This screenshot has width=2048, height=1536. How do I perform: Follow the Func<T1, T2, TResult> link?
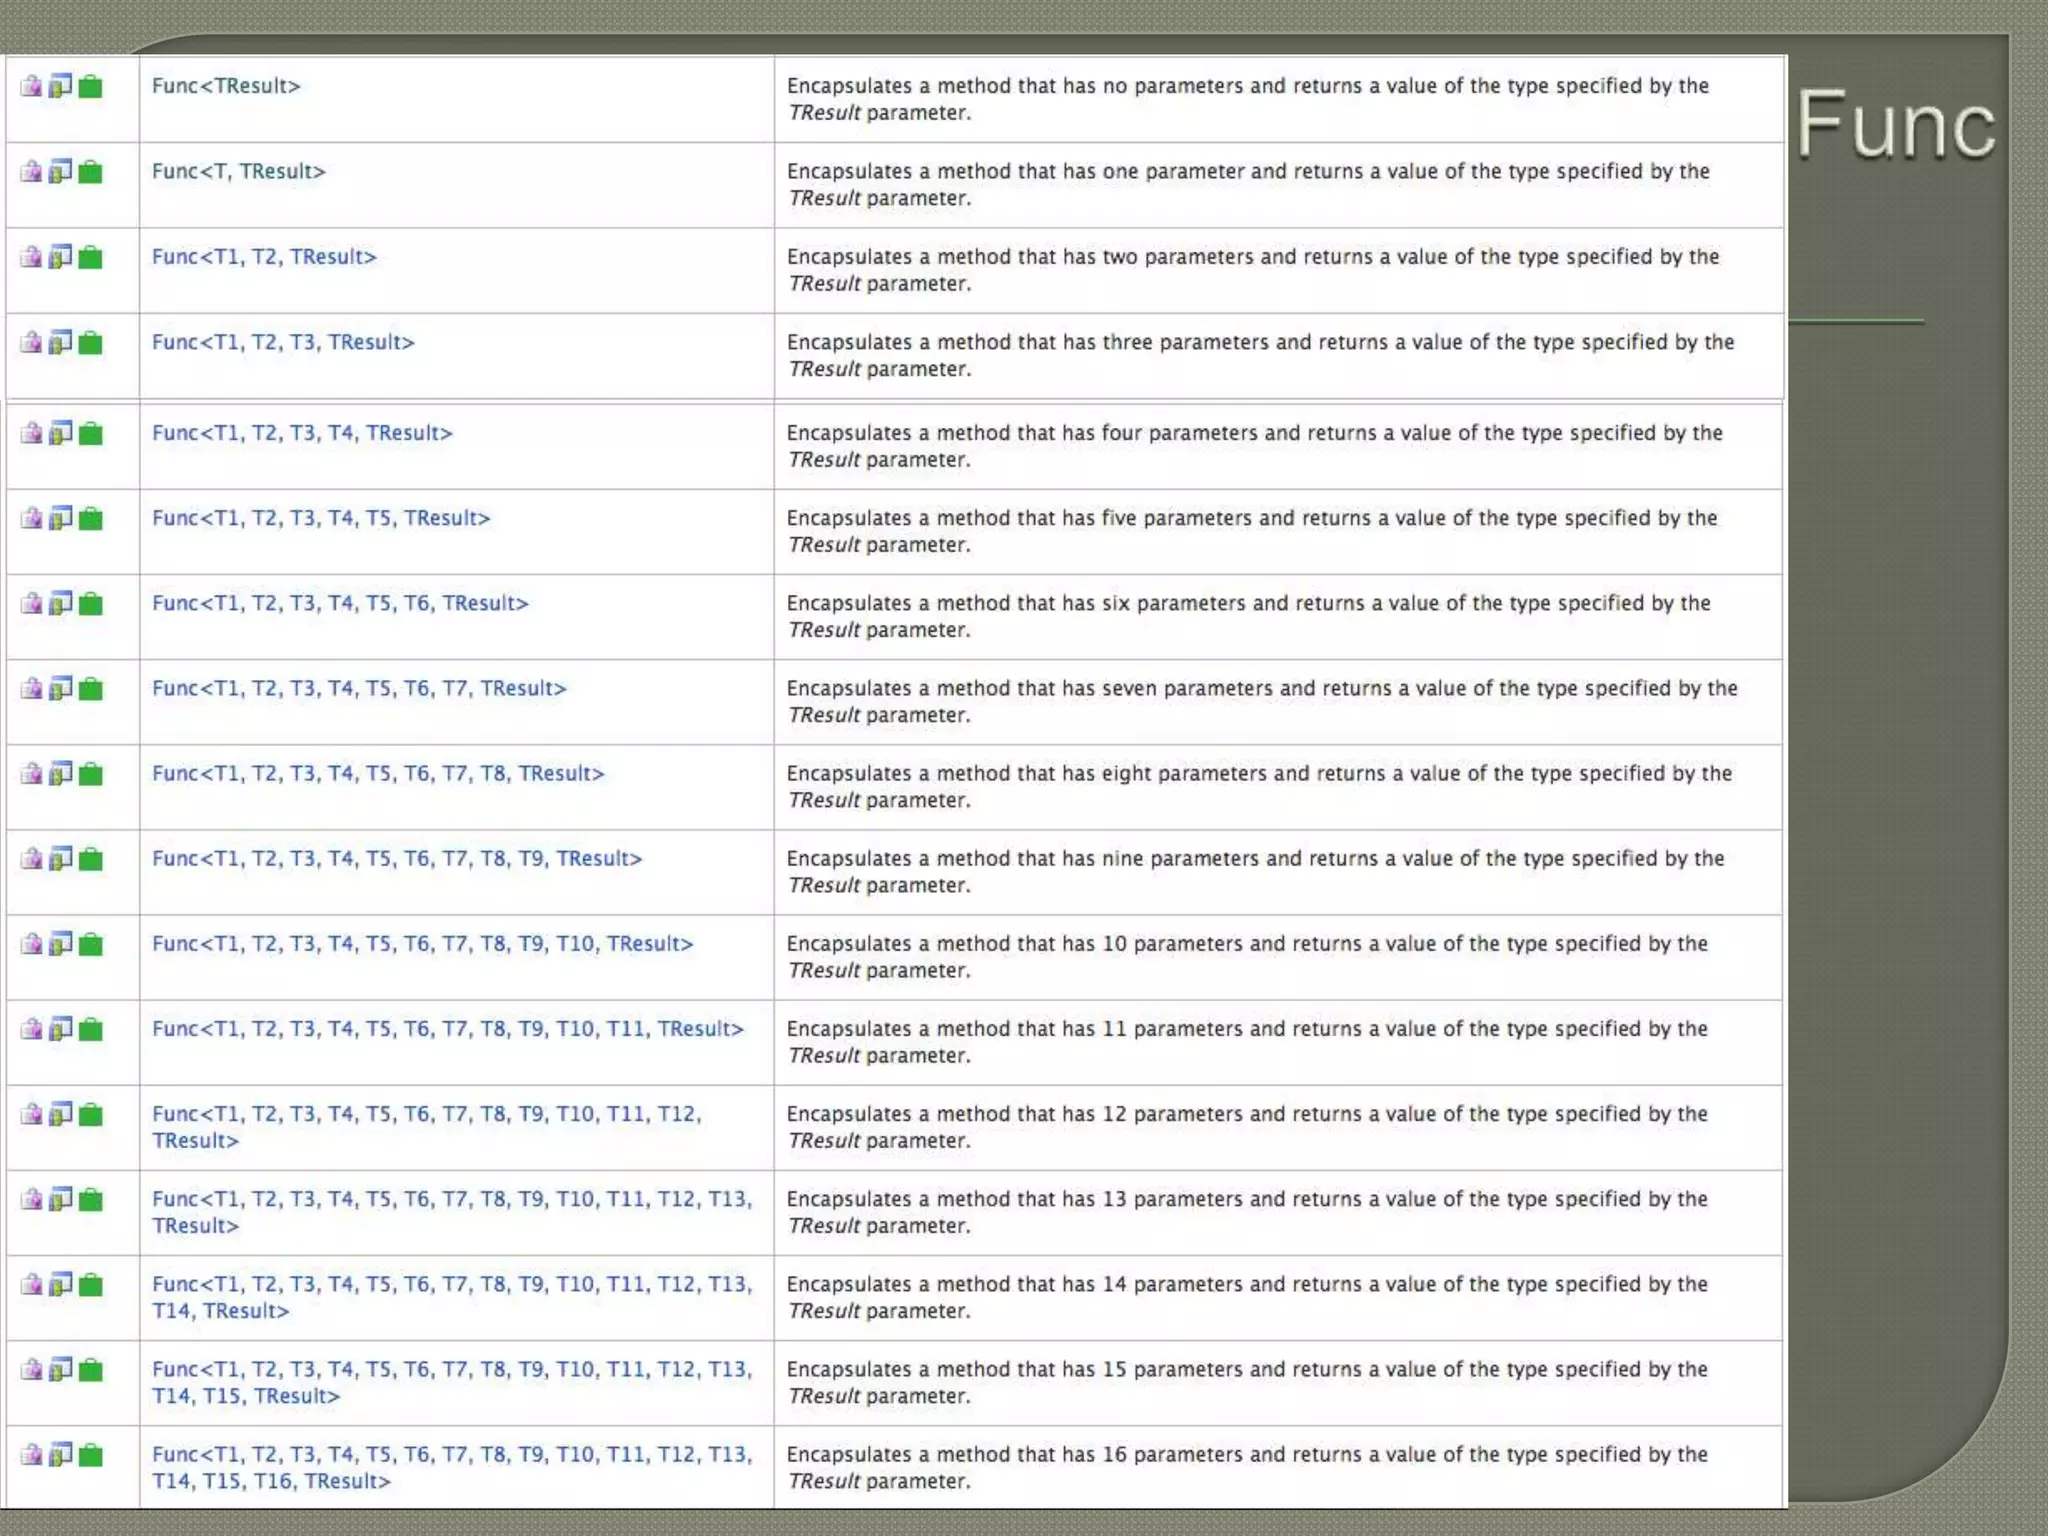click(x=264, y=257)
